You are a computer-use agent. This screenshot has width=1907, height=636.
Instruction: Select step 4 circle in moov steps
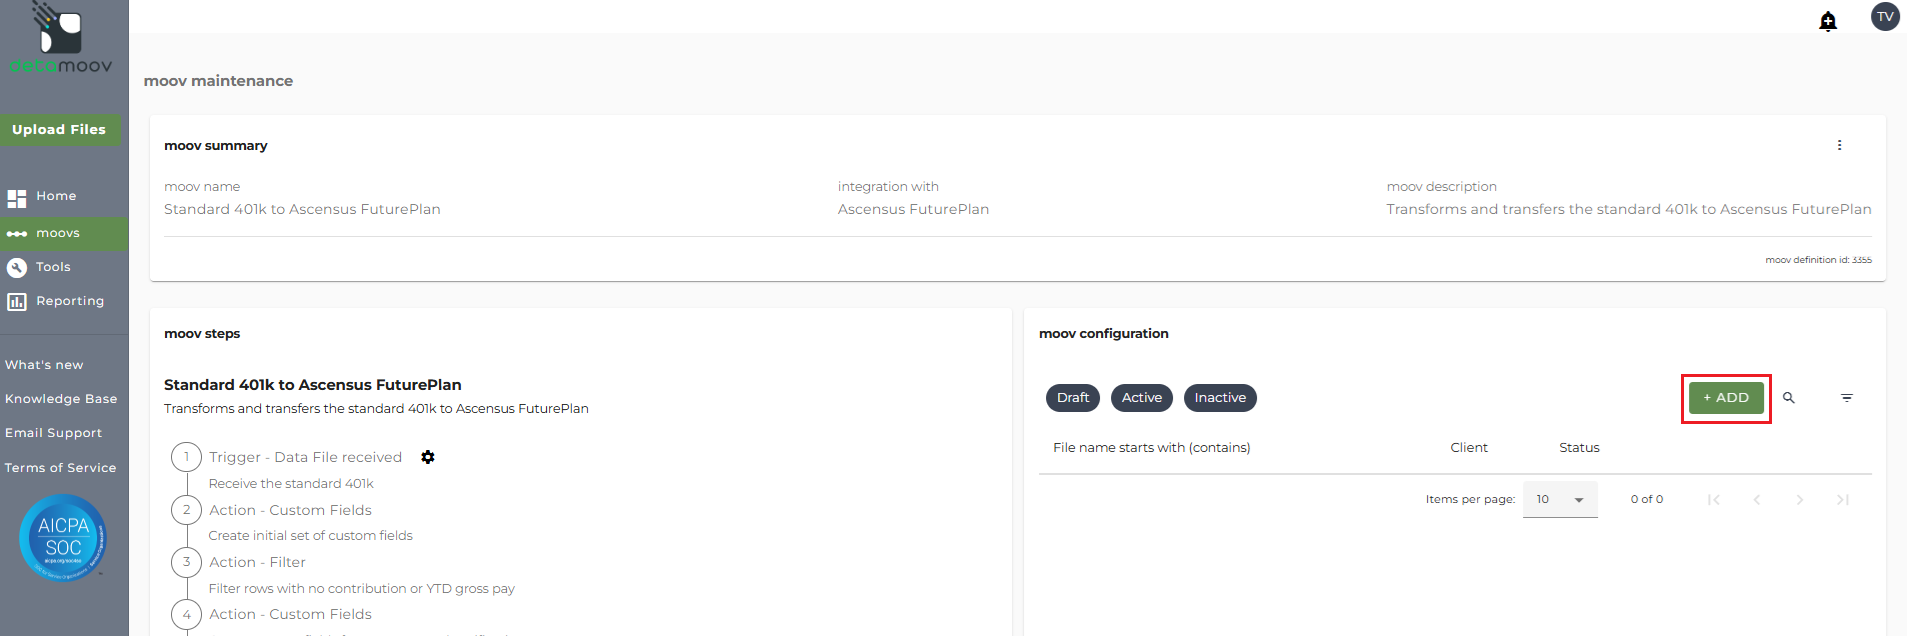tap(186, 614)
